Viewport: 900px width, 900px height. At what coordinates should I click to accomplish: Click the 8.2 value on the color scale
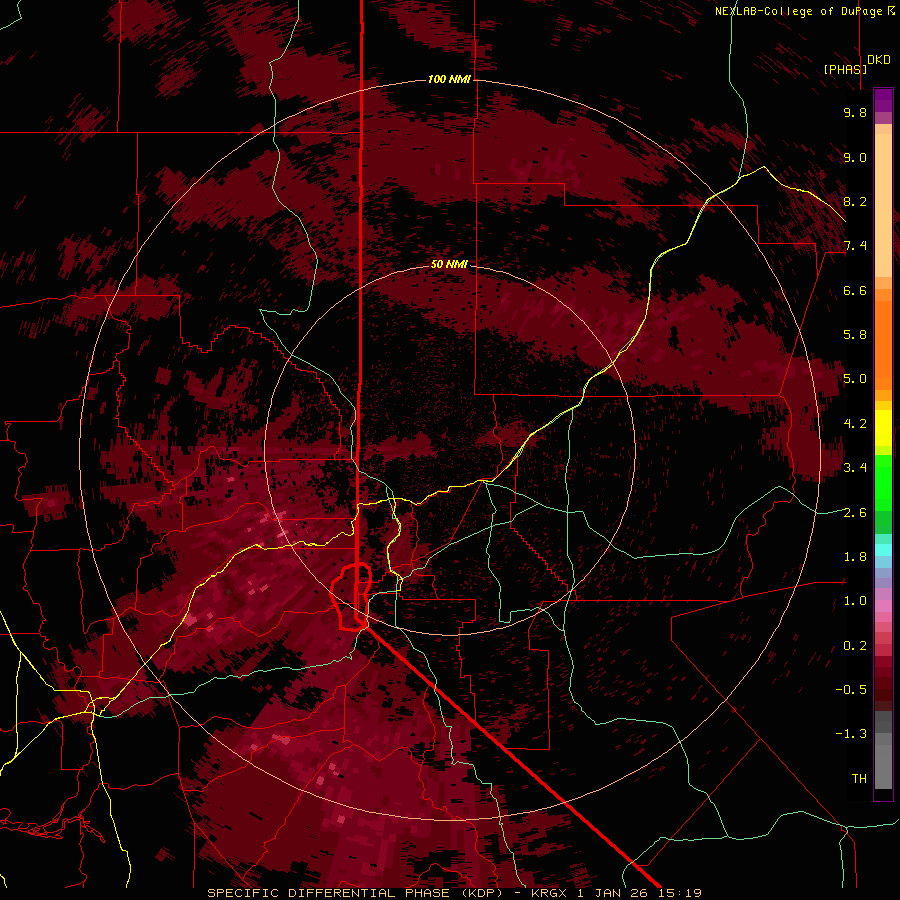[855, 201]
